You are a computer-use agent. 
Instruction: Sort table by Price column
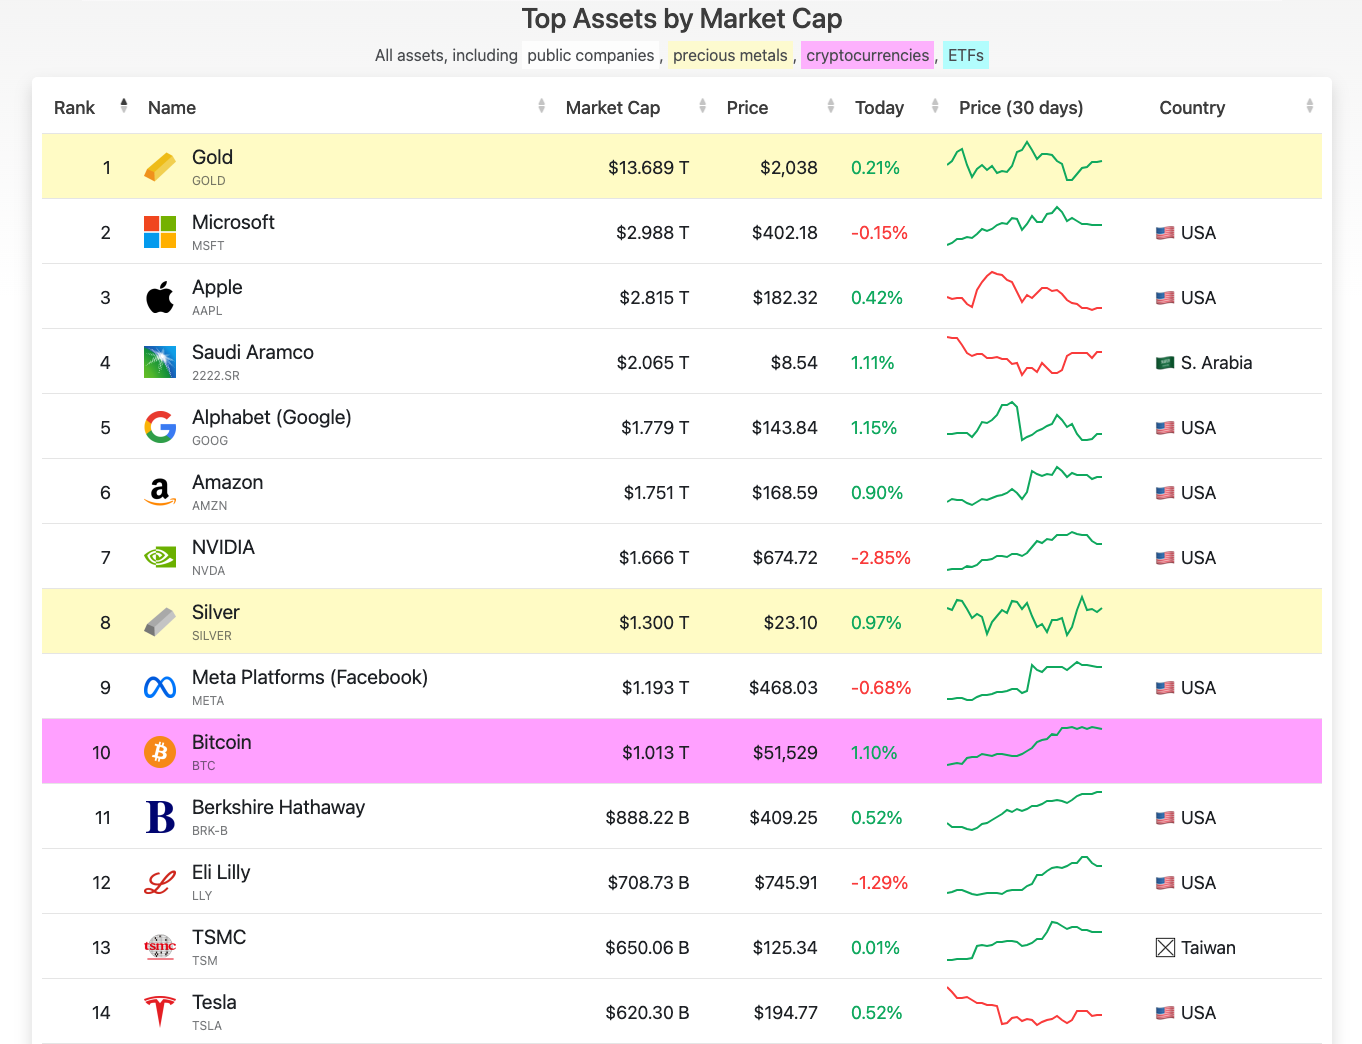(x=747, y=107)
